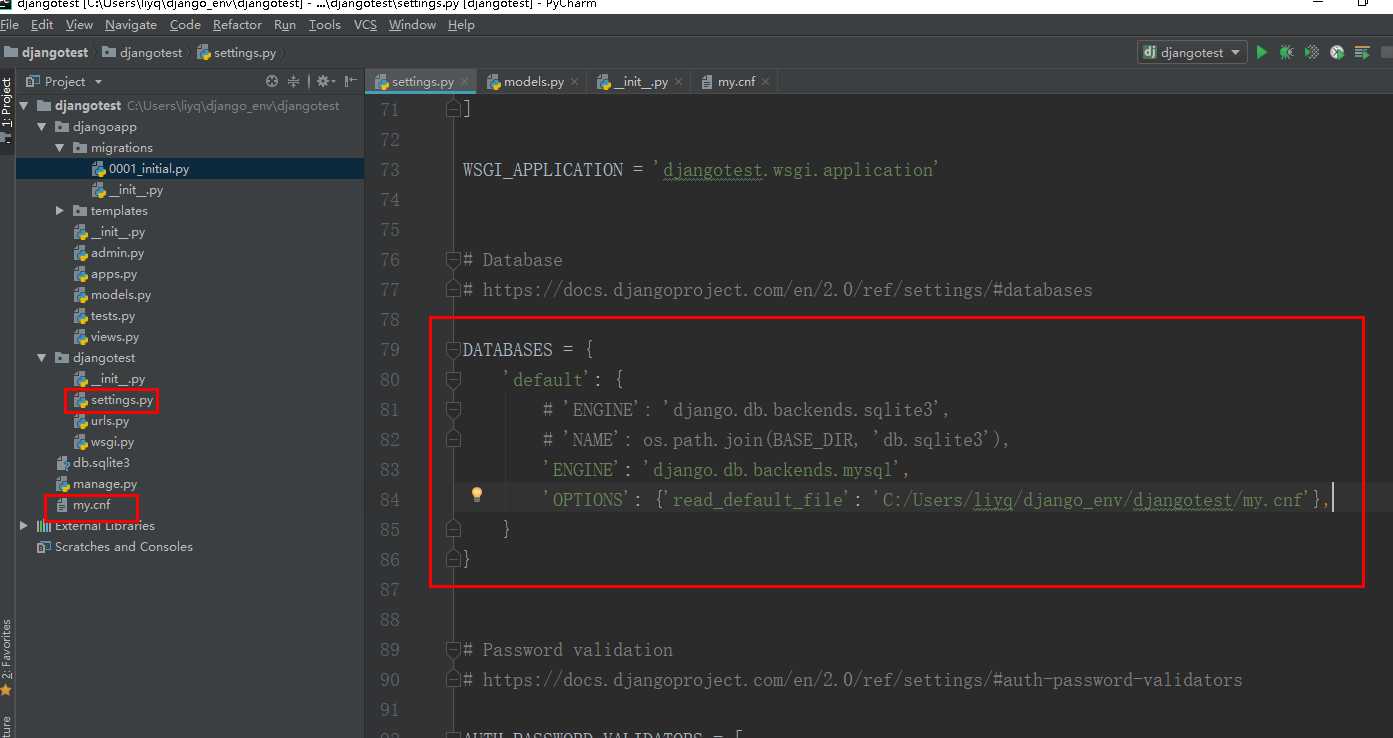Close the settings.py tab
Viewport: 1393px width, 738px height.
click(x=462, y=82)
